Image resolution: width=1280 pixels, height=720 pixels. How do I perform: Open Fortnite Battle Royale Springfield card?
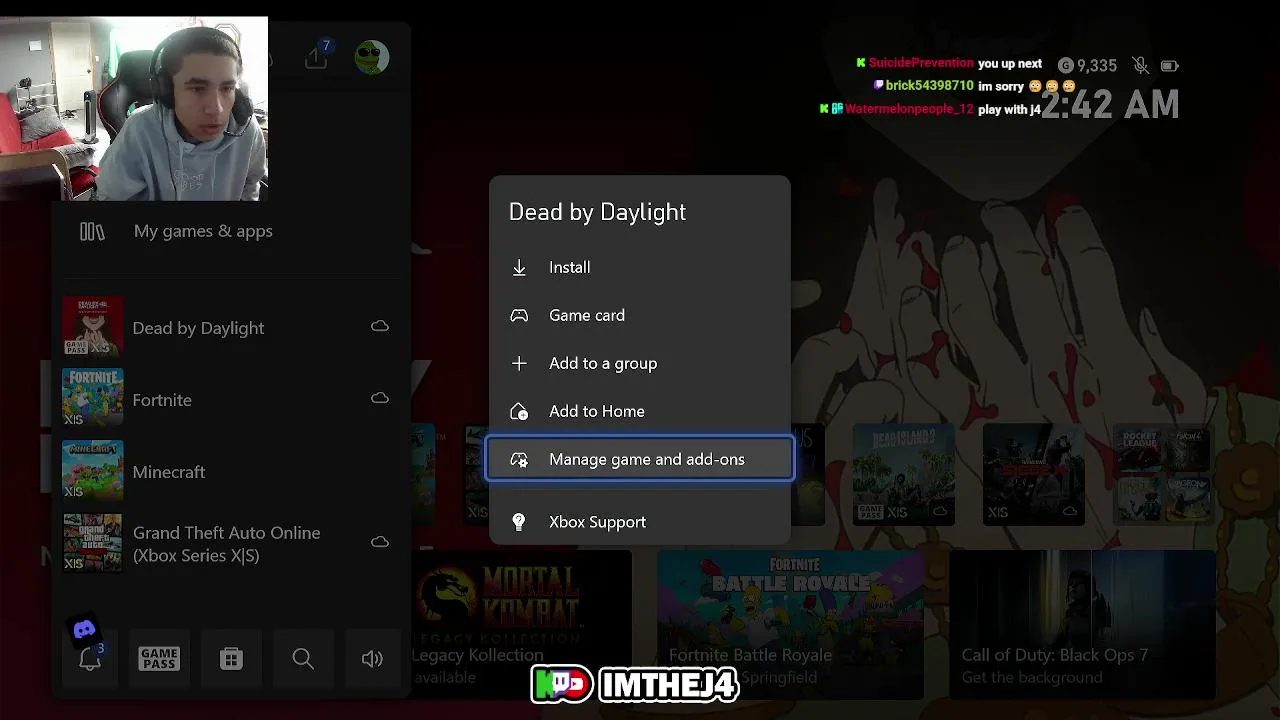[790, 624]
